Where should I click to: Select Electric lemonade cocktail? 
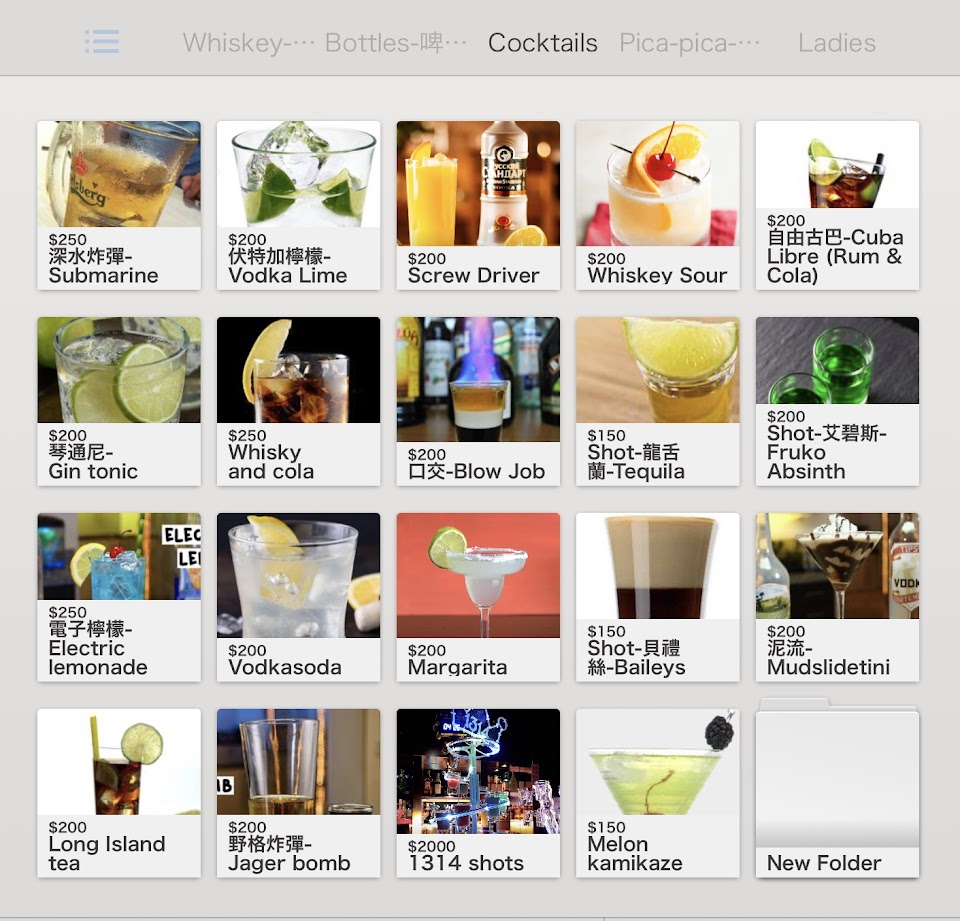pos(119,597)
